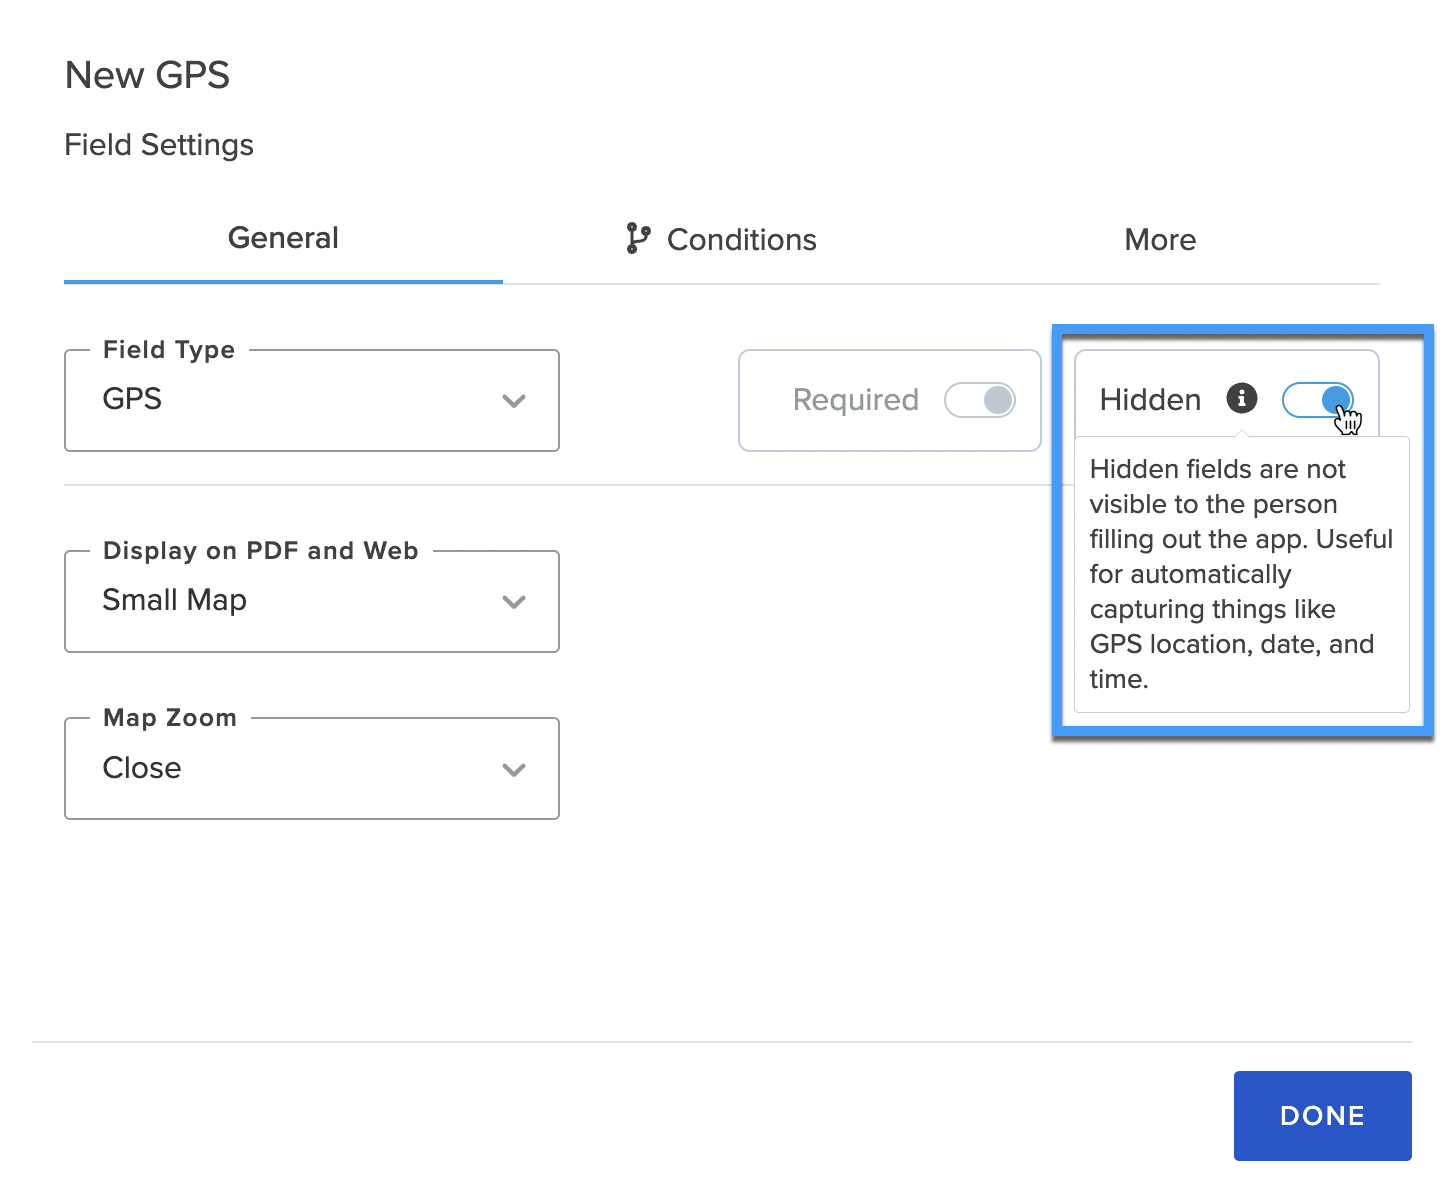The image size is (1444, 1190).
Task: Open the Field Type dropdown
Action: coord(312,400)
